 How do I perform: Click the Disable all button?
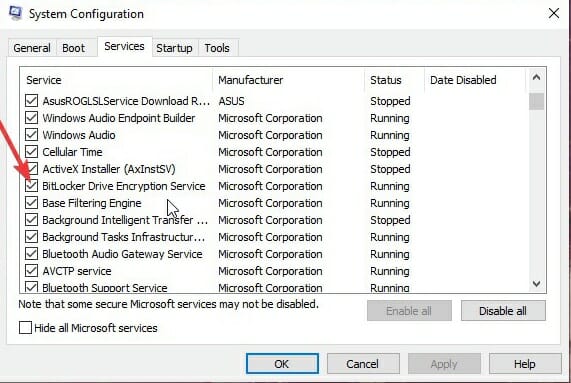click(x=503, y=311)
